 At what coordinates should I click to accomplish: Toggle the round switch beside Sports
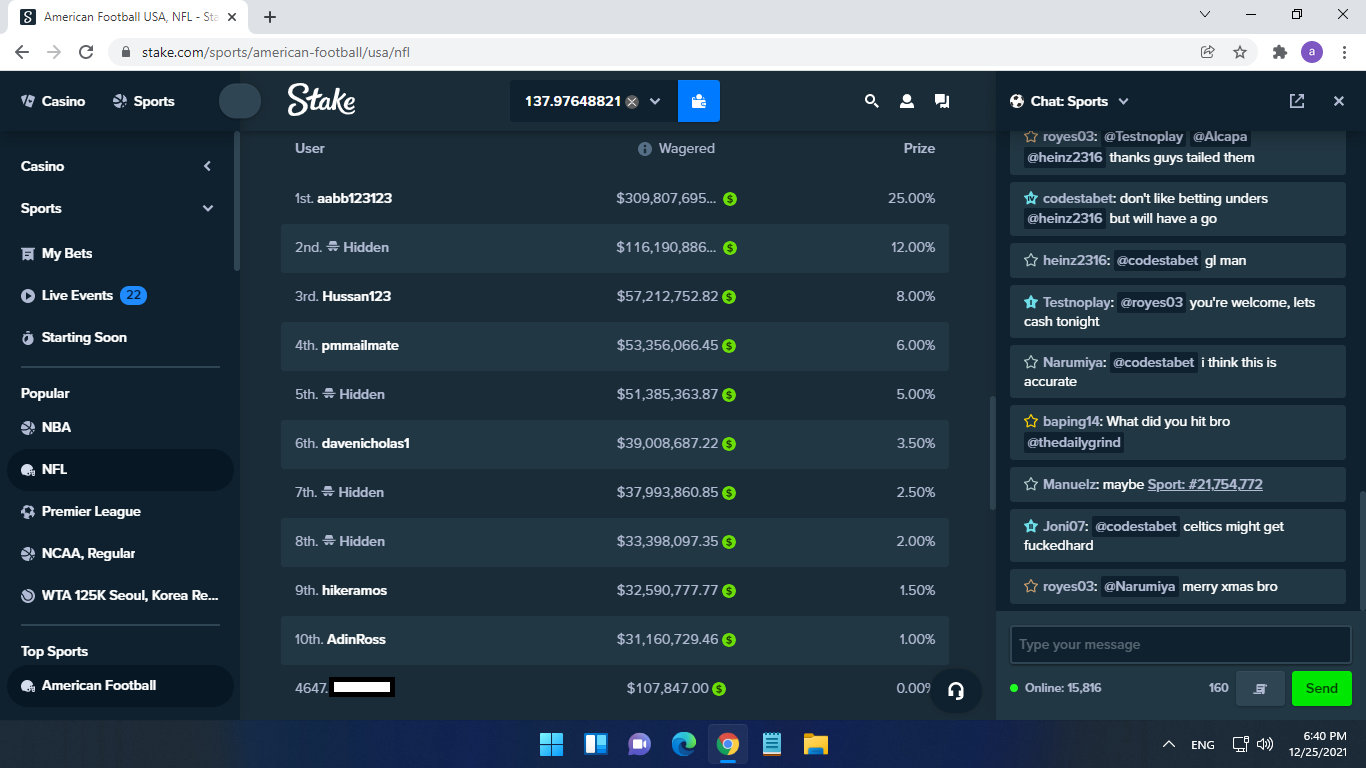coord(240,101)
